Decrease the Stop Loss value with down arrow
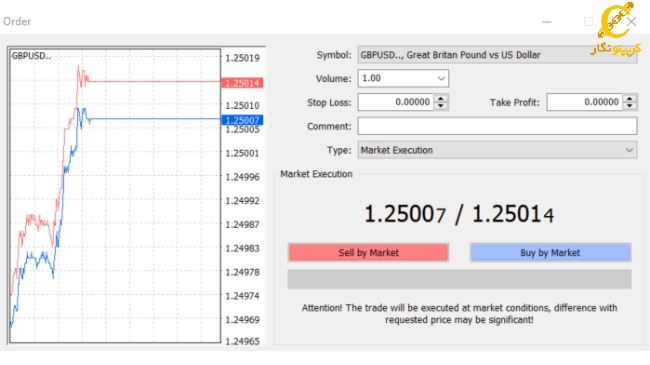Viewport: 650px width, 365px height. point(441,106)
